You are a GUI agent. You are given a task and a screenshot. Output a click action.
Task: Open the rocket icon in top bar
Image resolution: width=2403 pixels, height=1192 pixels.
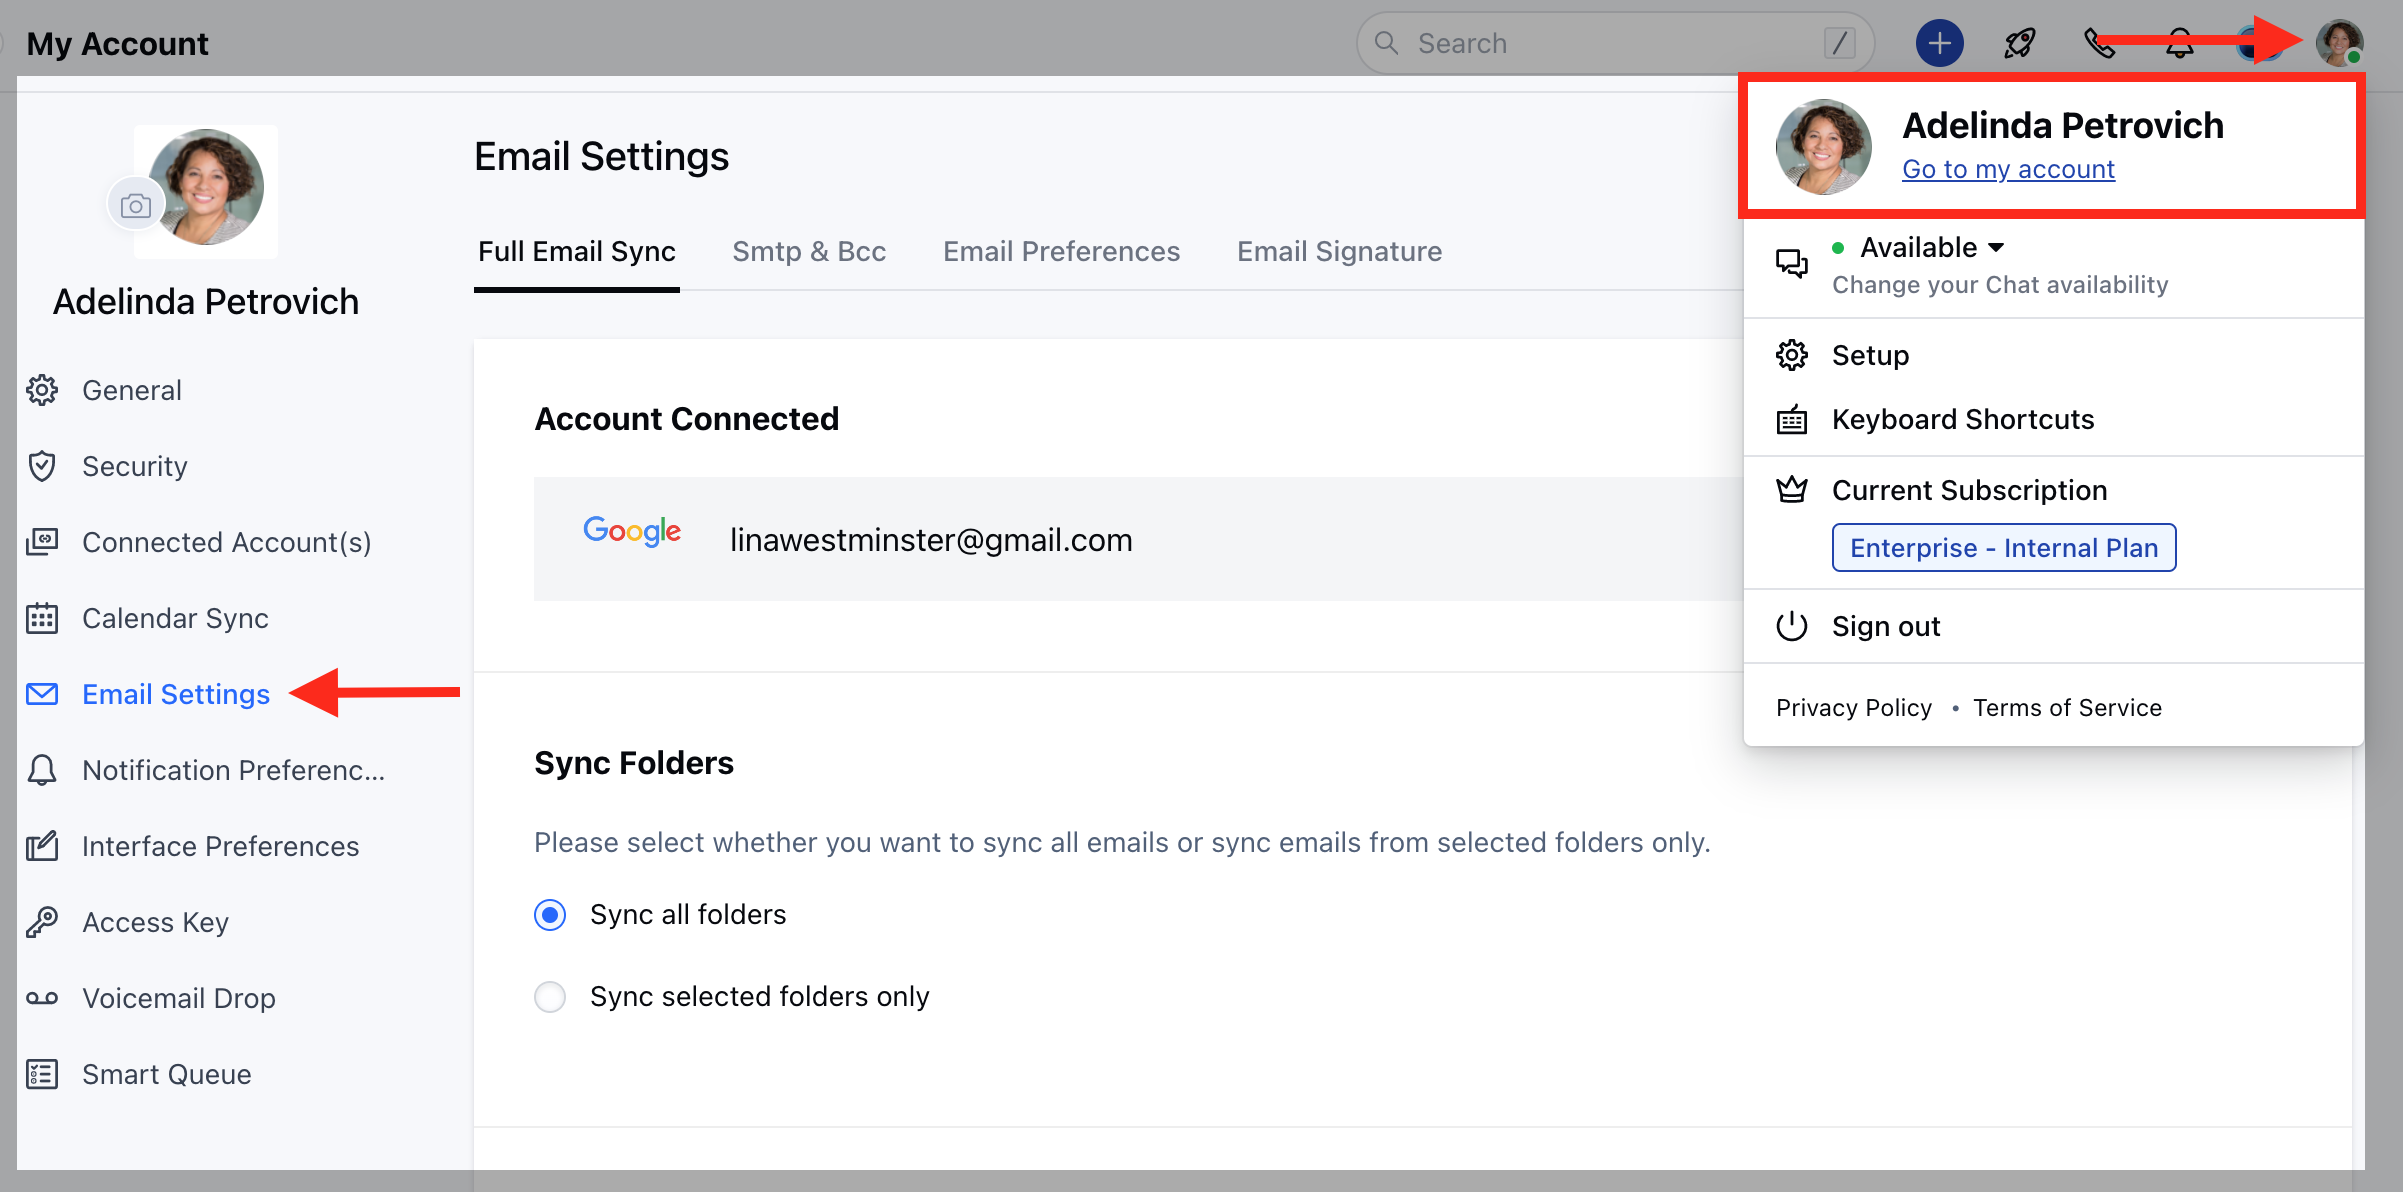[x=2020, y=43]
